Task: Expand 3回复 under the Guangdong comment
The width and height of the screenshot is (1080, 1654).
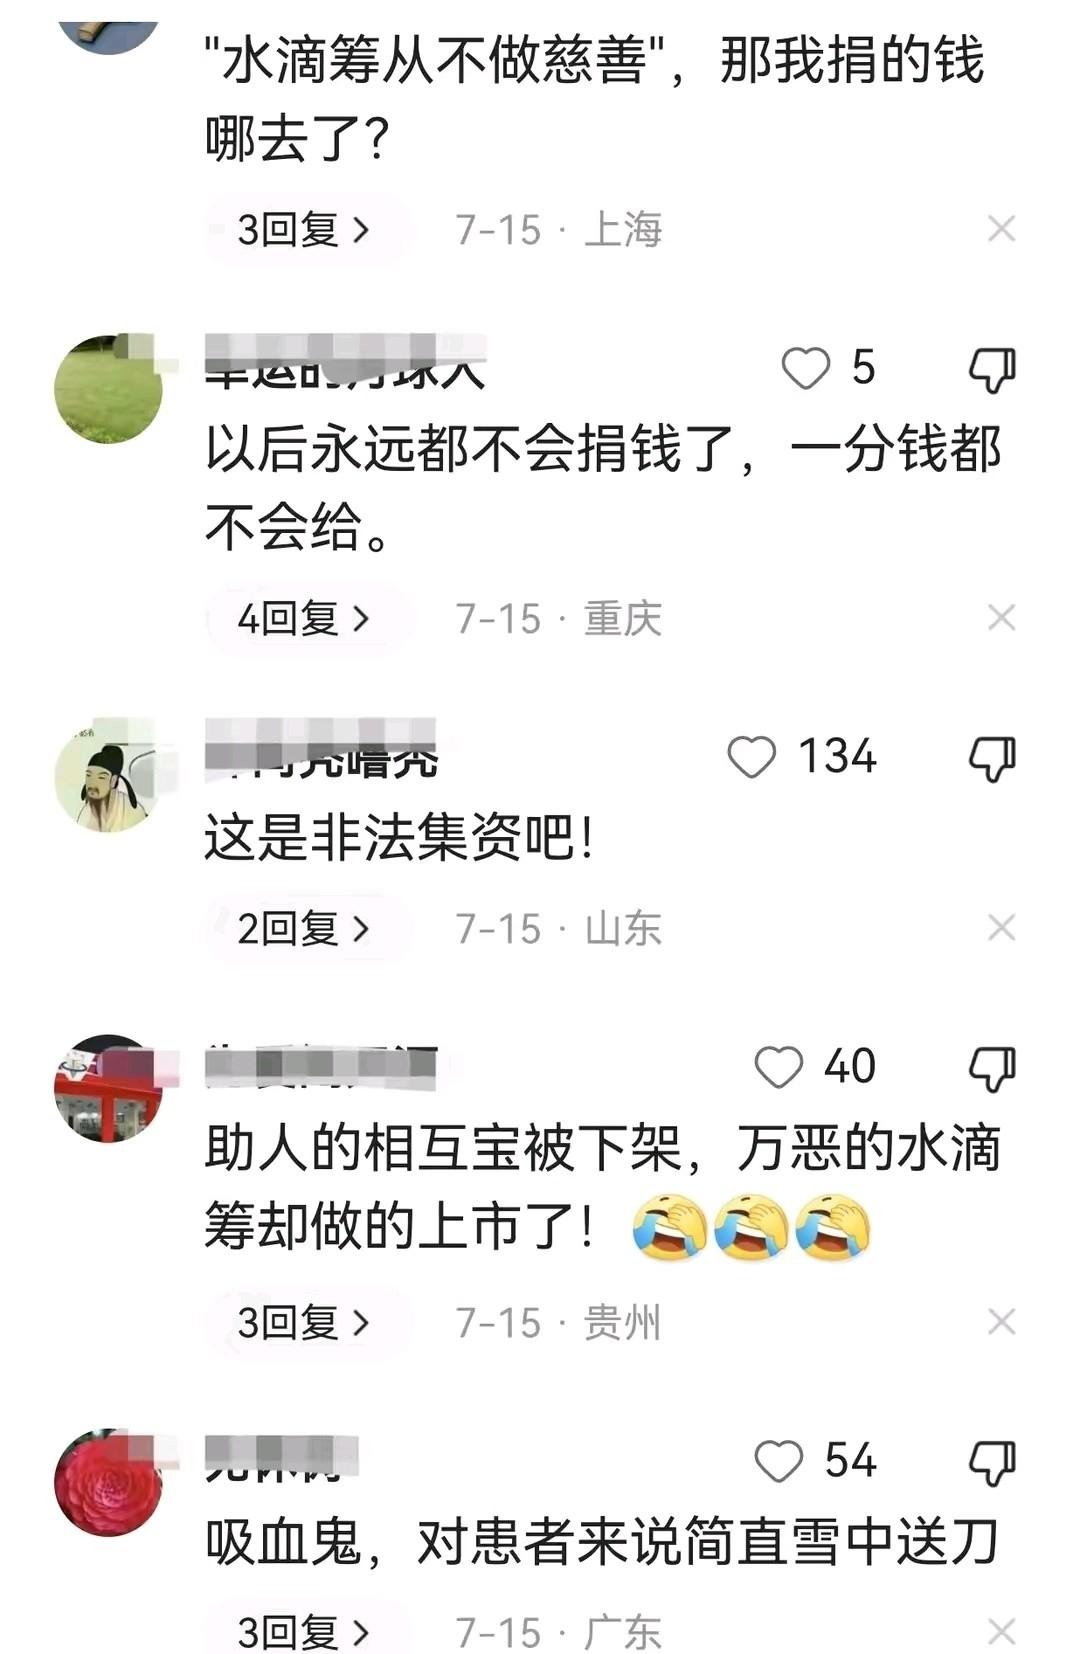Action: pos(305,1631)
